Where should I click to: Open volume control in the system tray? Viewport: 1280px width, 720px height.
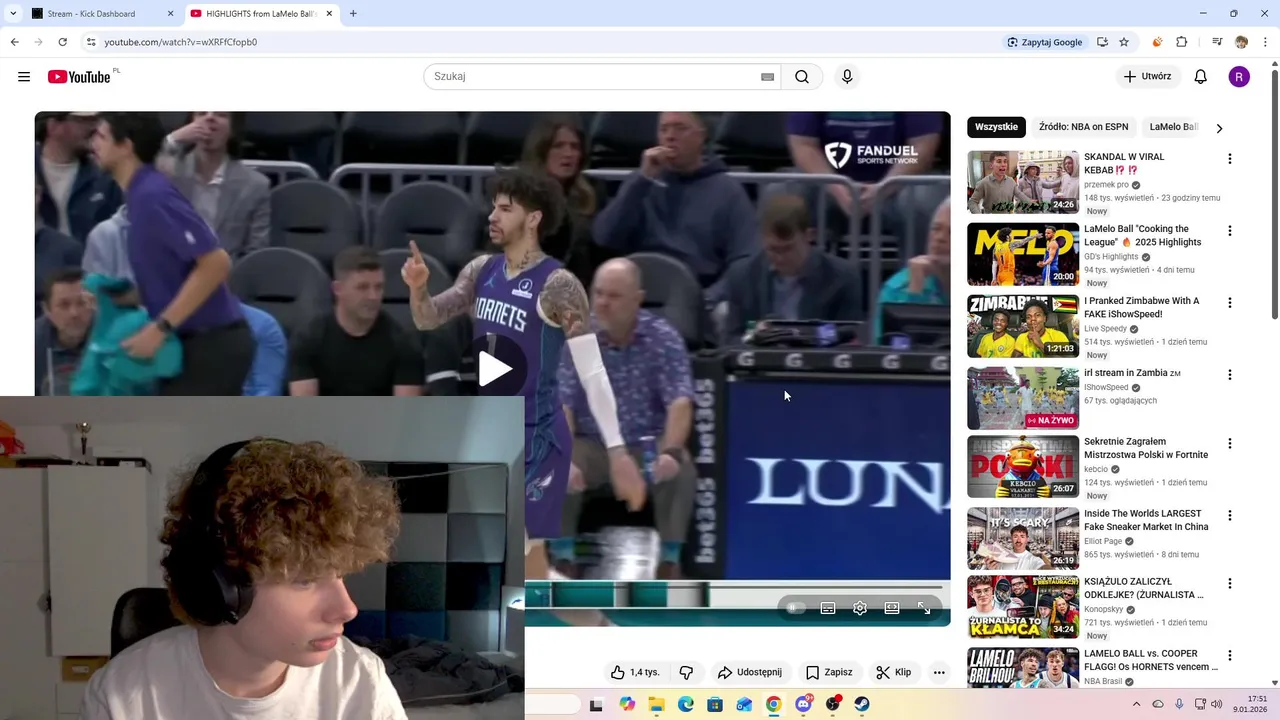(1217, 704)
